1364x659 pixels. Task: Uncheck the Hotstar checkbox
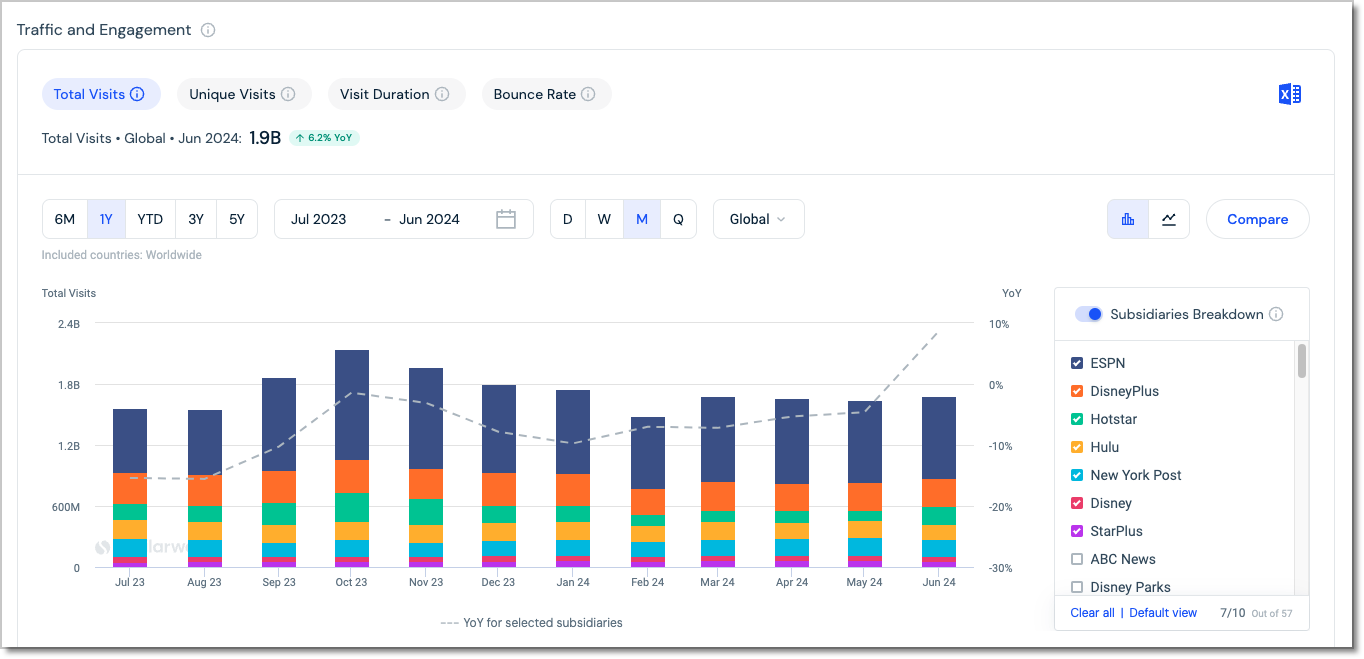tap(1077, 419)
